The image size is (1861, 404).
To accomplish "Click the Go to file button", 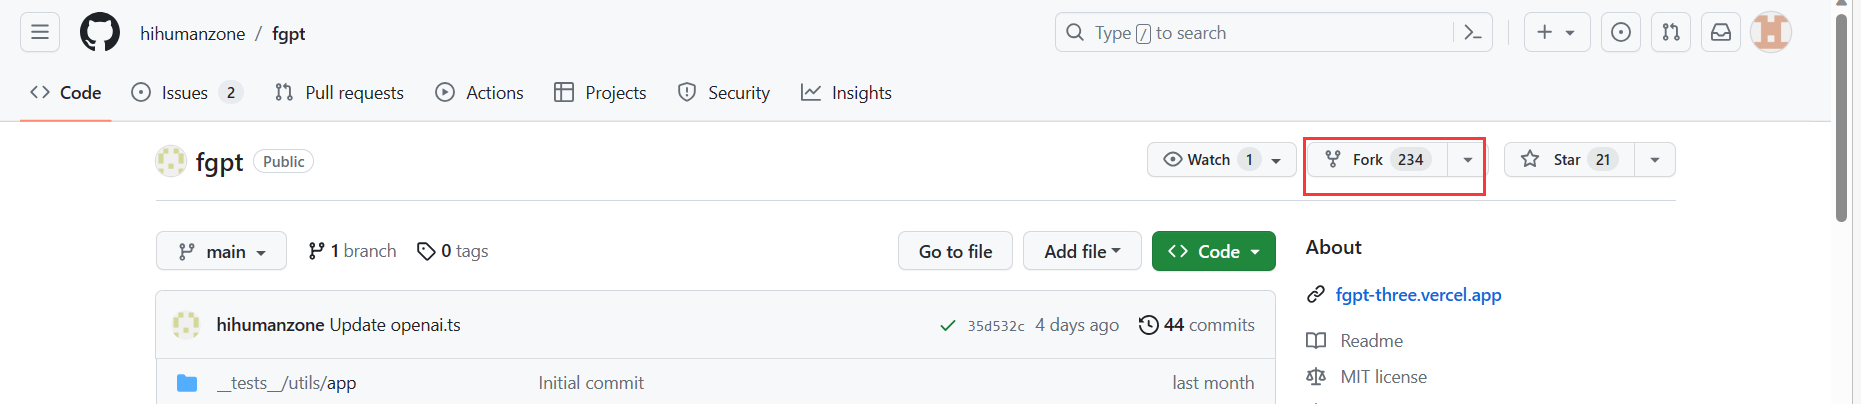I will point(955,251).
